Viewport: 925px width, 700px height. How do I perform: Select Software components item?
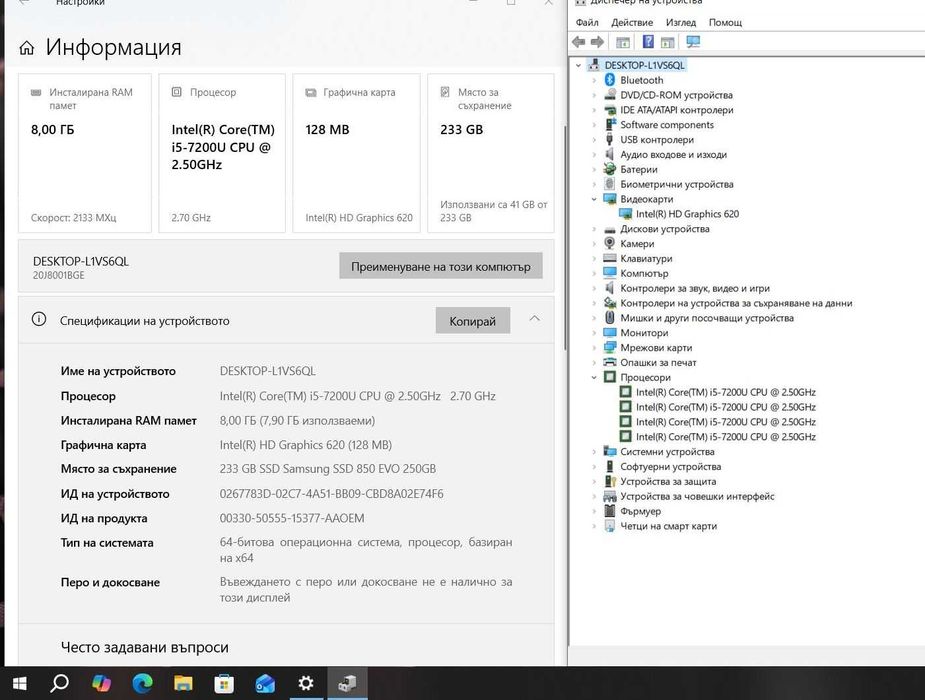pyautogui.click(x=667, y=124)
